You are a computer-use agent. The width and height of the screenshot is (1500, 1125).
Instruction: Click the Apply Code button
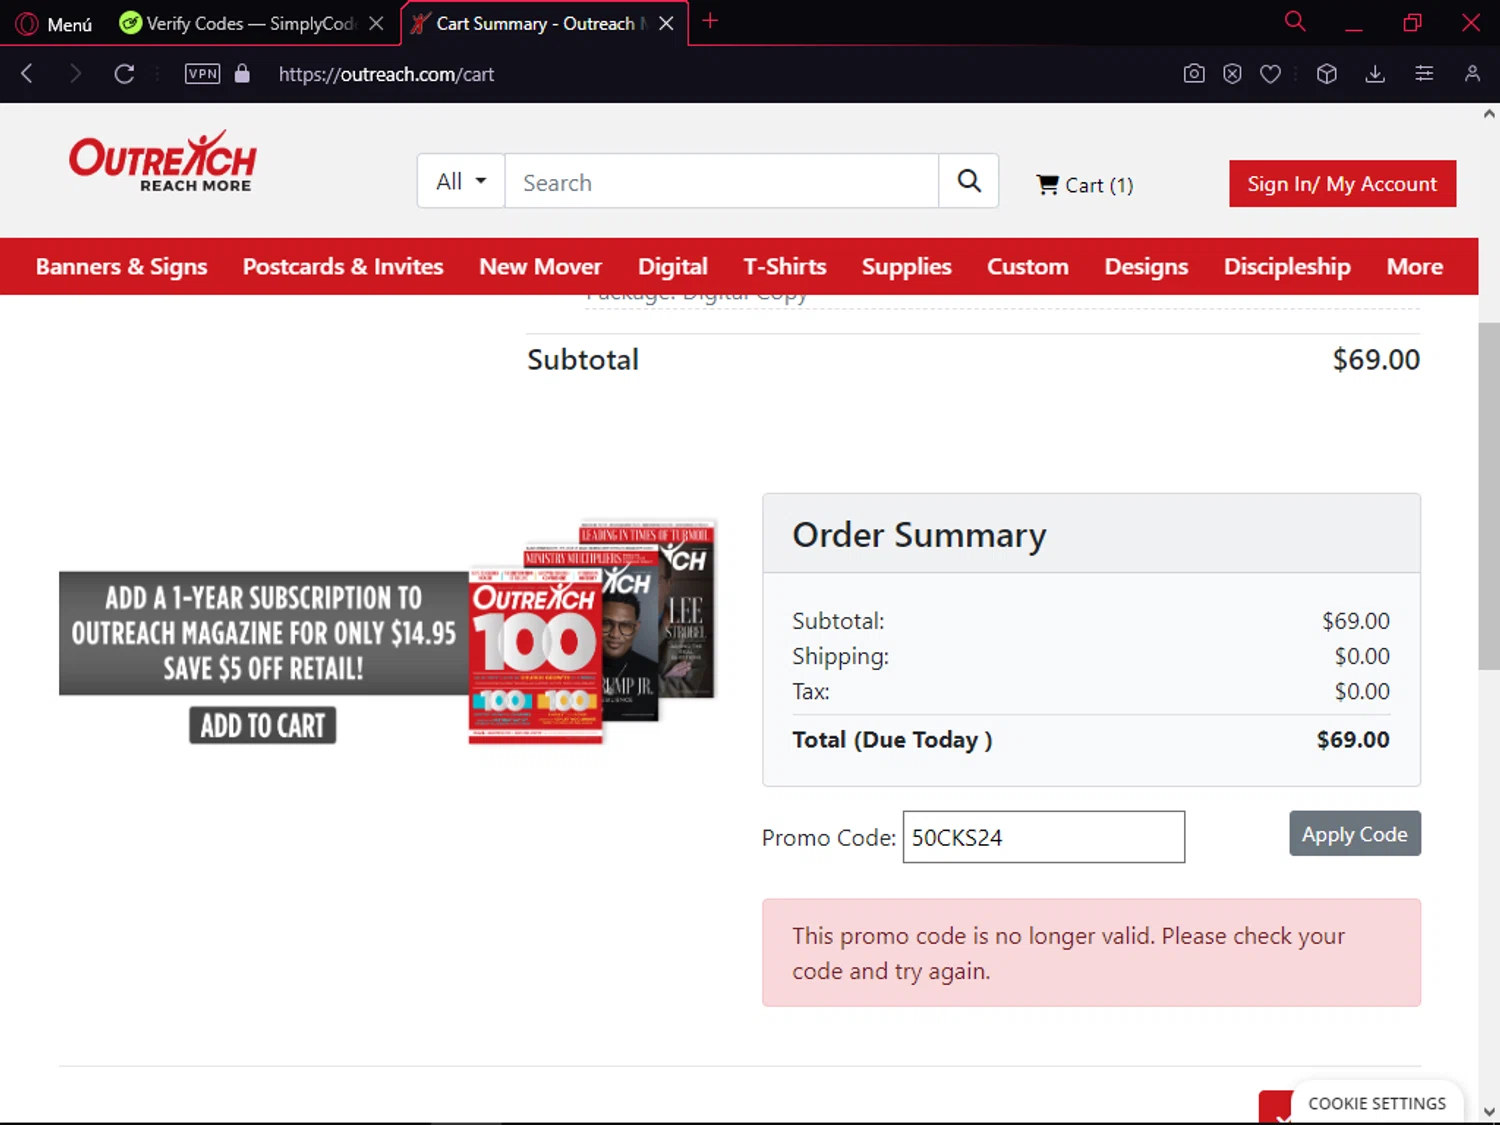1354,834
